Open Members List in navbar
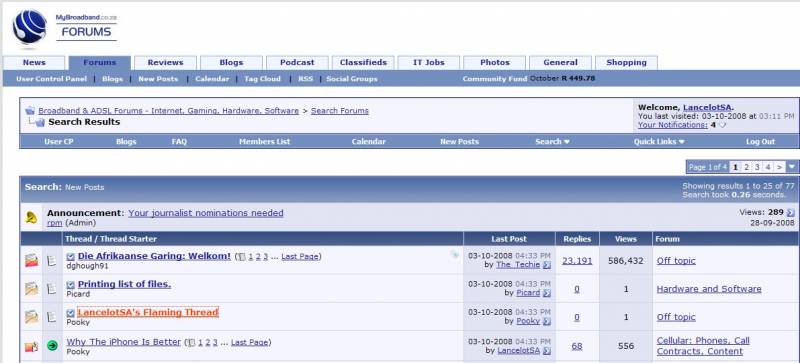Viewport: 800px width, 363px height. (264, 141)
